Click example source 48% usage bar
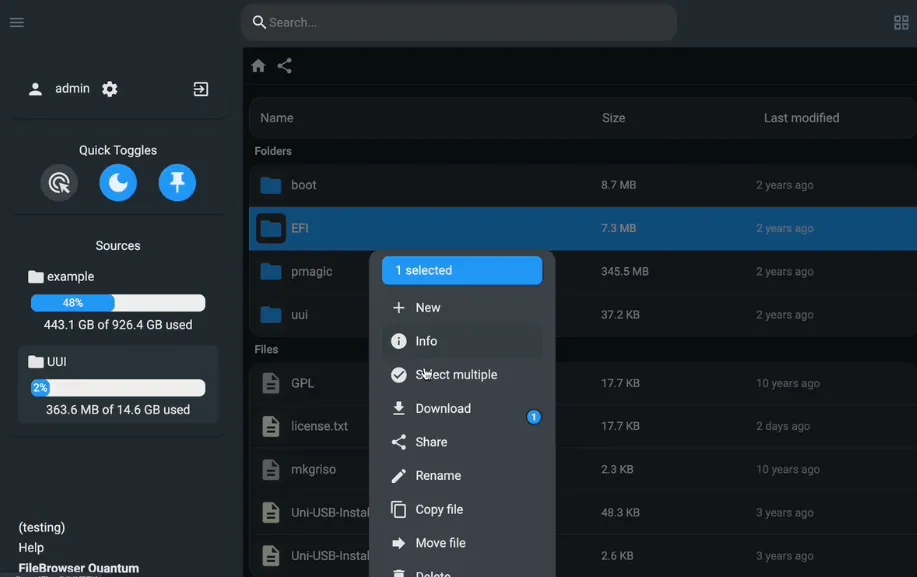This screenshot has width=917, height=577. coord(118,303)
